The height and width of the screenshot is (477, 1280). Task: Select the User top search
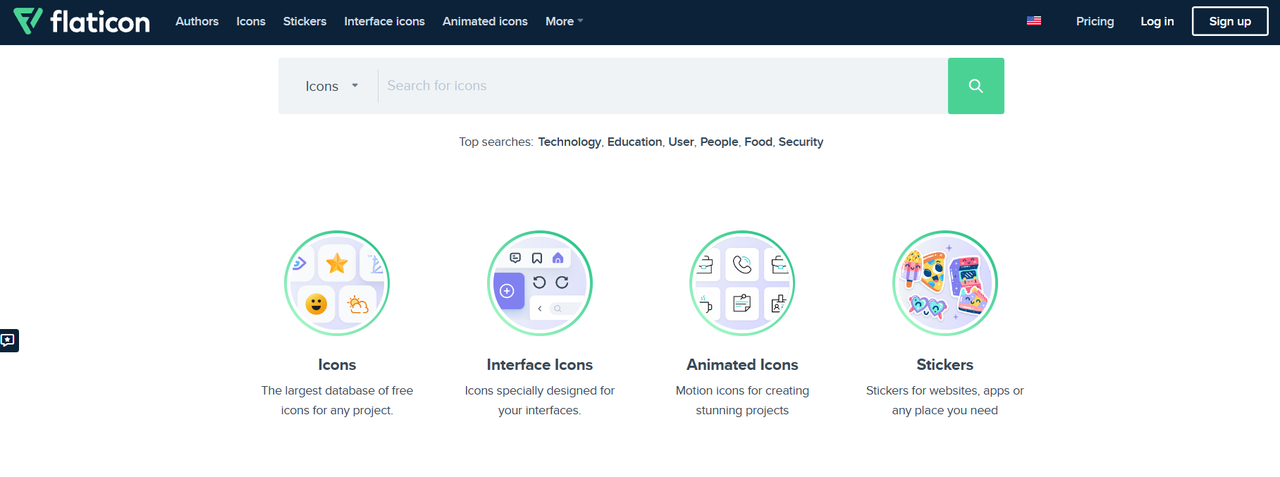pyautogui.click(x=681, y=142)
